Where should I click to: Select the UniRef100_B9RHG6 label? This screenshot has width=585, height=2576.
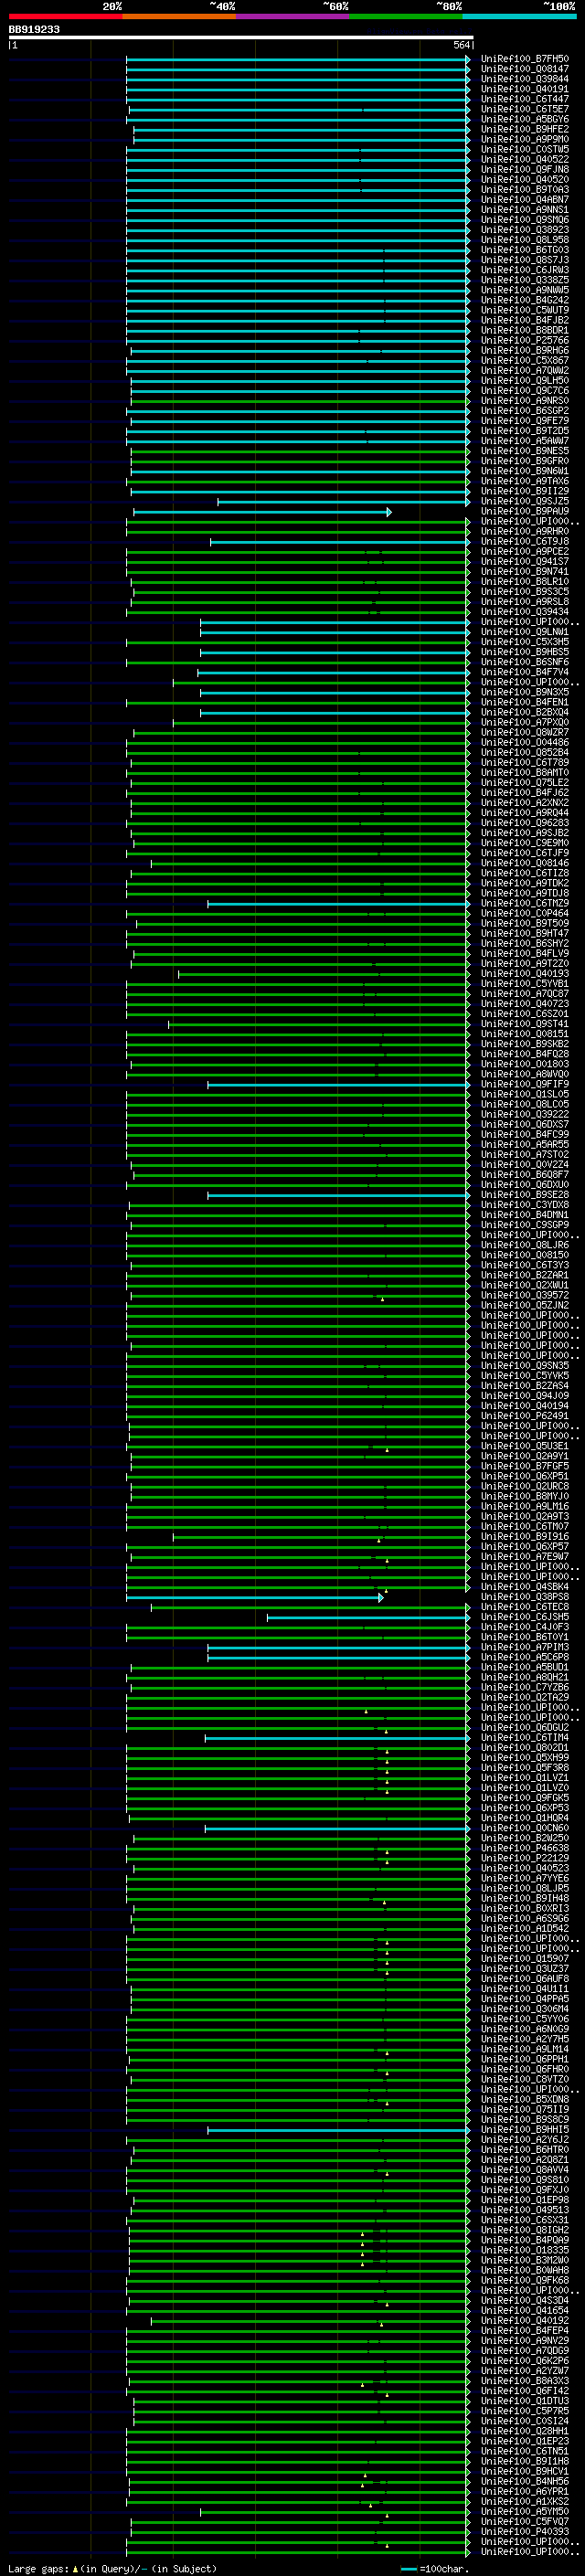tap(525, 351)
